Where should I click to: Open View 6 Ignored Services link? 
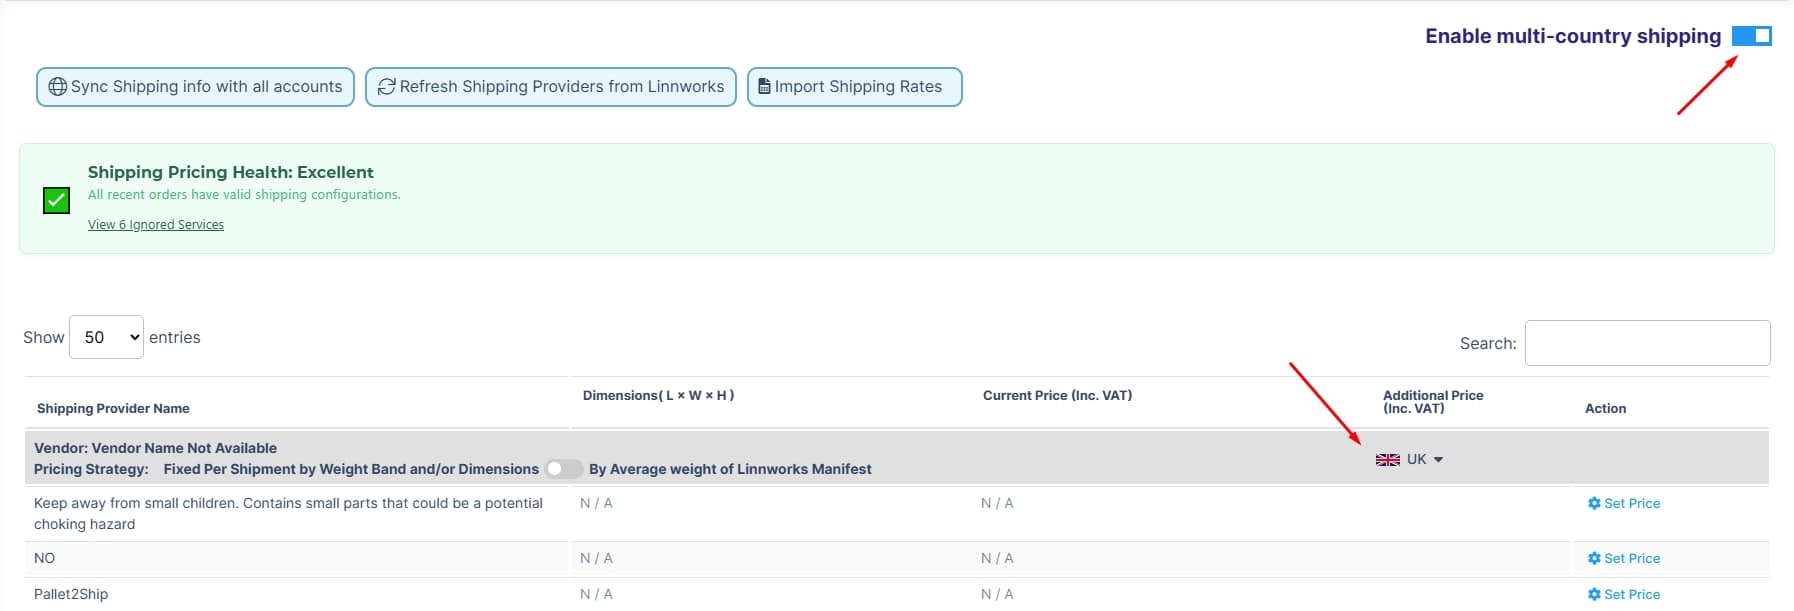coord(156,225)
